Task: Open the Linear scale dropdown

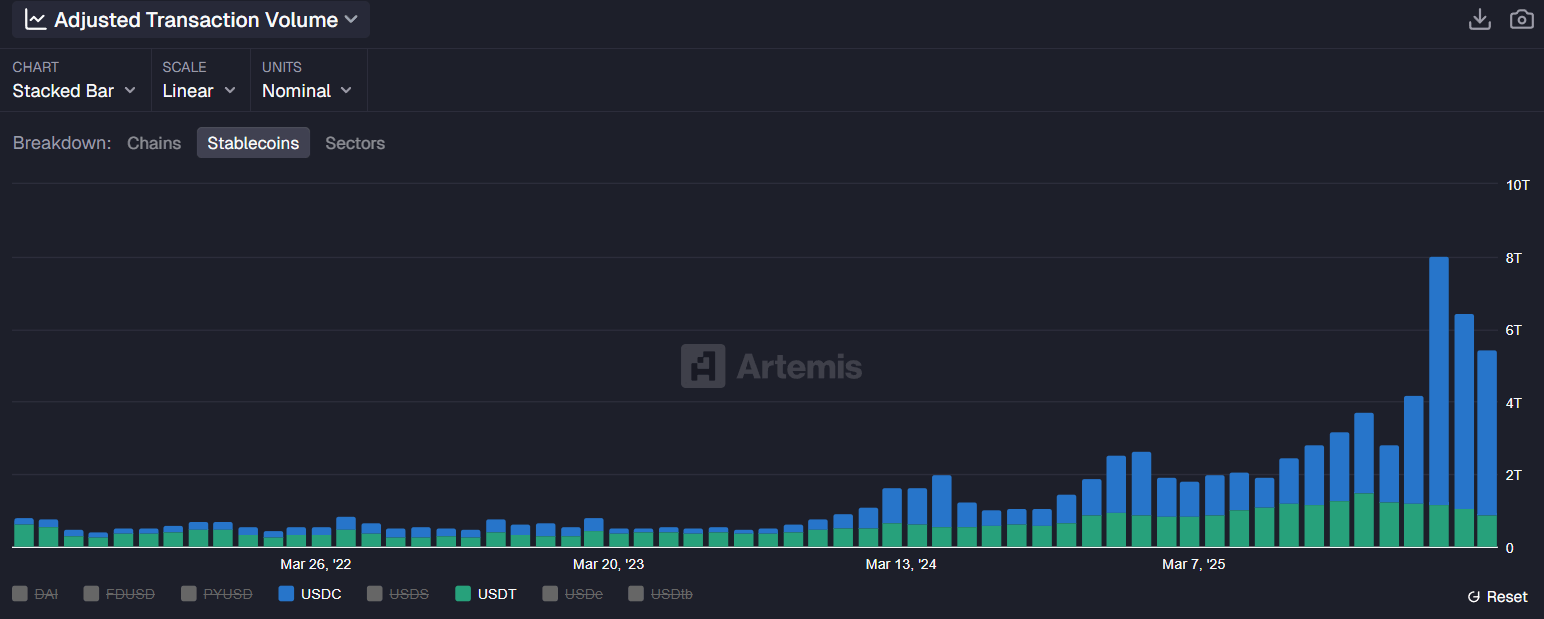Action: [x=199, y=90]
